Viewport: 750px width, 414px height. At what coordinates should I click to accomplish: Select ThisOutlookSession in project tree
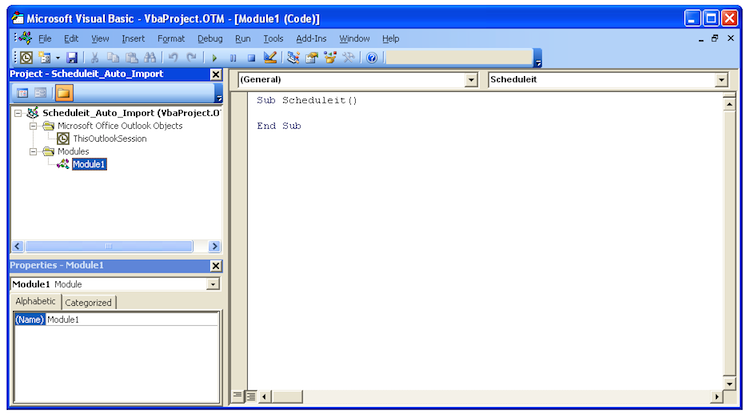(x=110, y=139)
